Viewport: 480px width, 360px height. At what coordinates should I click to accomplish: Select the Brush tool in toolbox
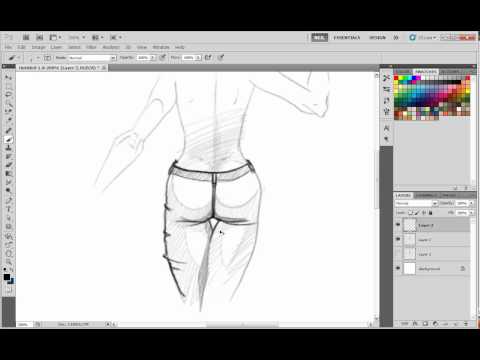[9, 139]
